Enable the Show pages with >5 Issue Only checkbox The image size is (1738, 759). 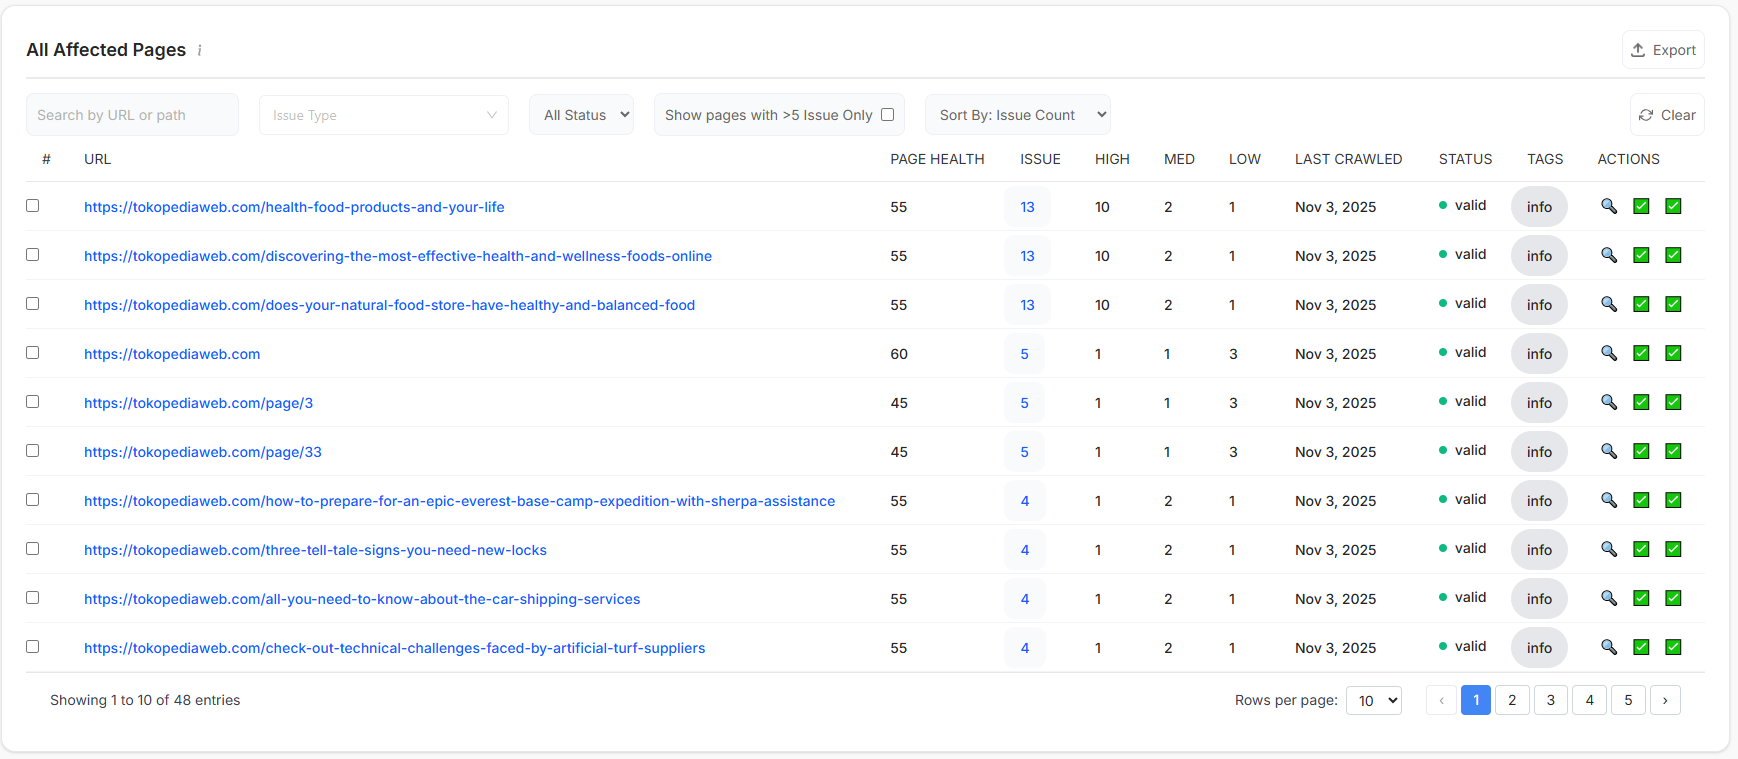pos(887,115)
